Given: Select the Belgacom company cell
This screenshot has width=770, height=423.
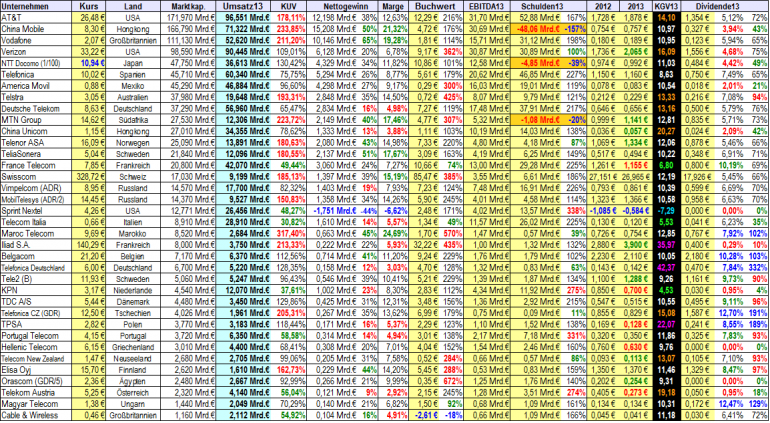Looking at the screenshot, I should (x=36, y=256).
